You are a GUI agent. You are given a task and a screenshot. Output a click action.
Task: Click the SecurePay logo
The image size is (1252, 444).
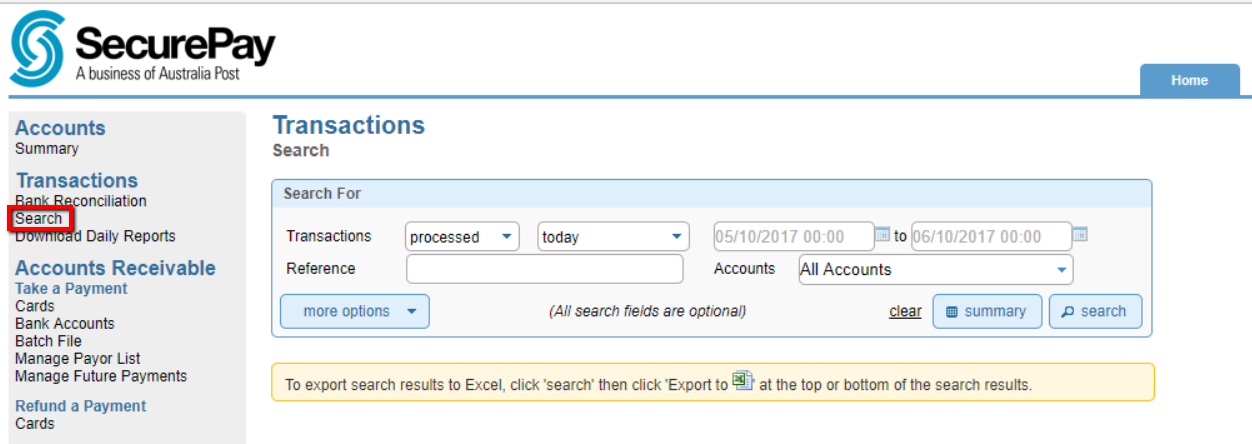point(142,49)
